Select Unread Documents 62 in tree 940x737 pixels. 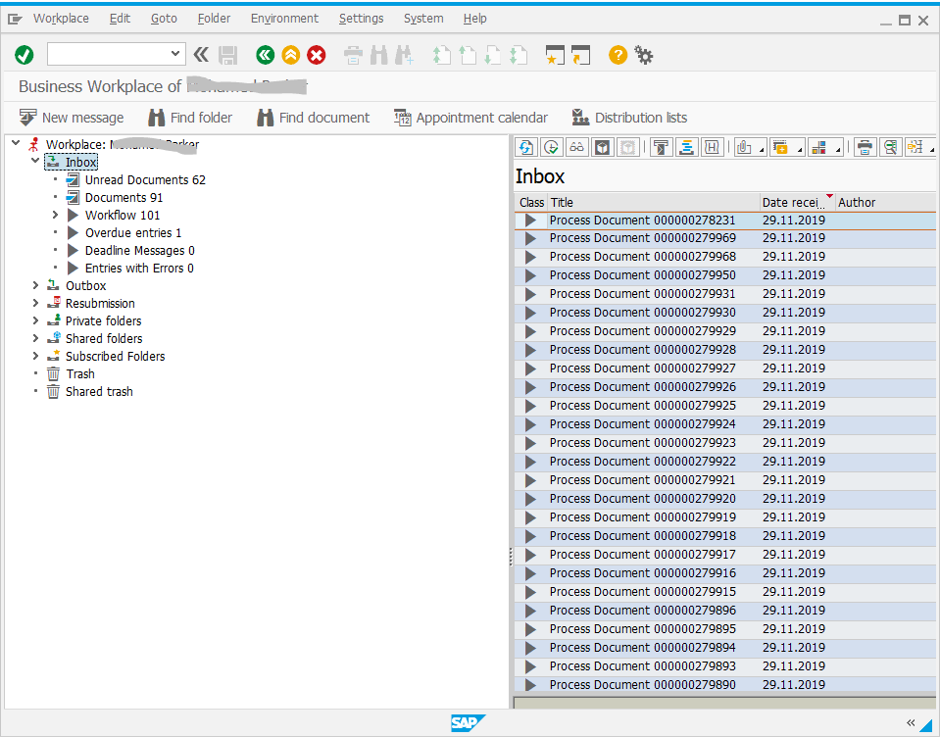pyautogui.click(x=145, y=180)
